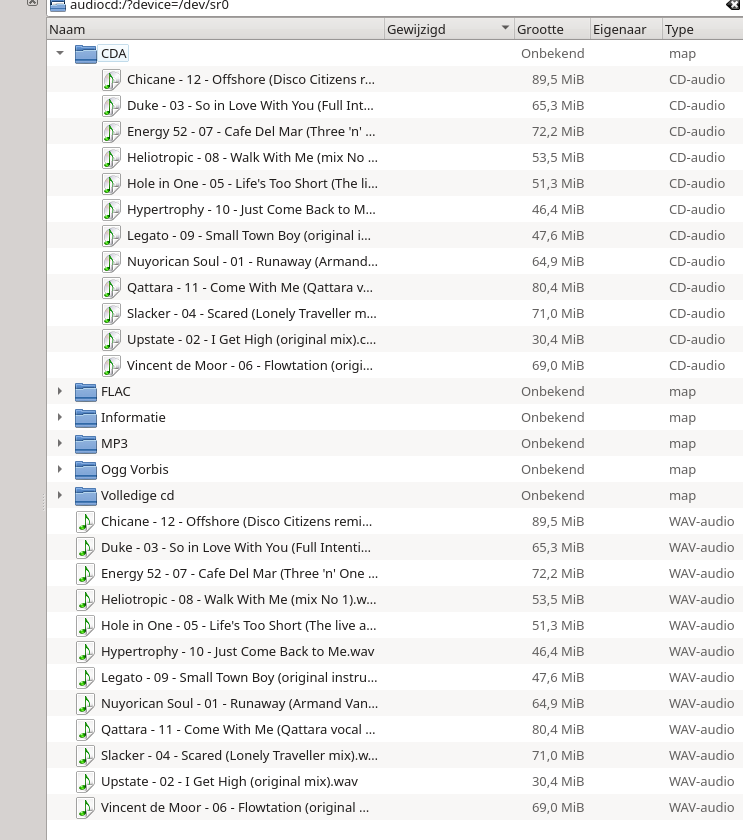Image resolution: width=743 pixels, height=840 pixels.
Task: Click the CDA folder icon
Action: click(x=86, y=54)
